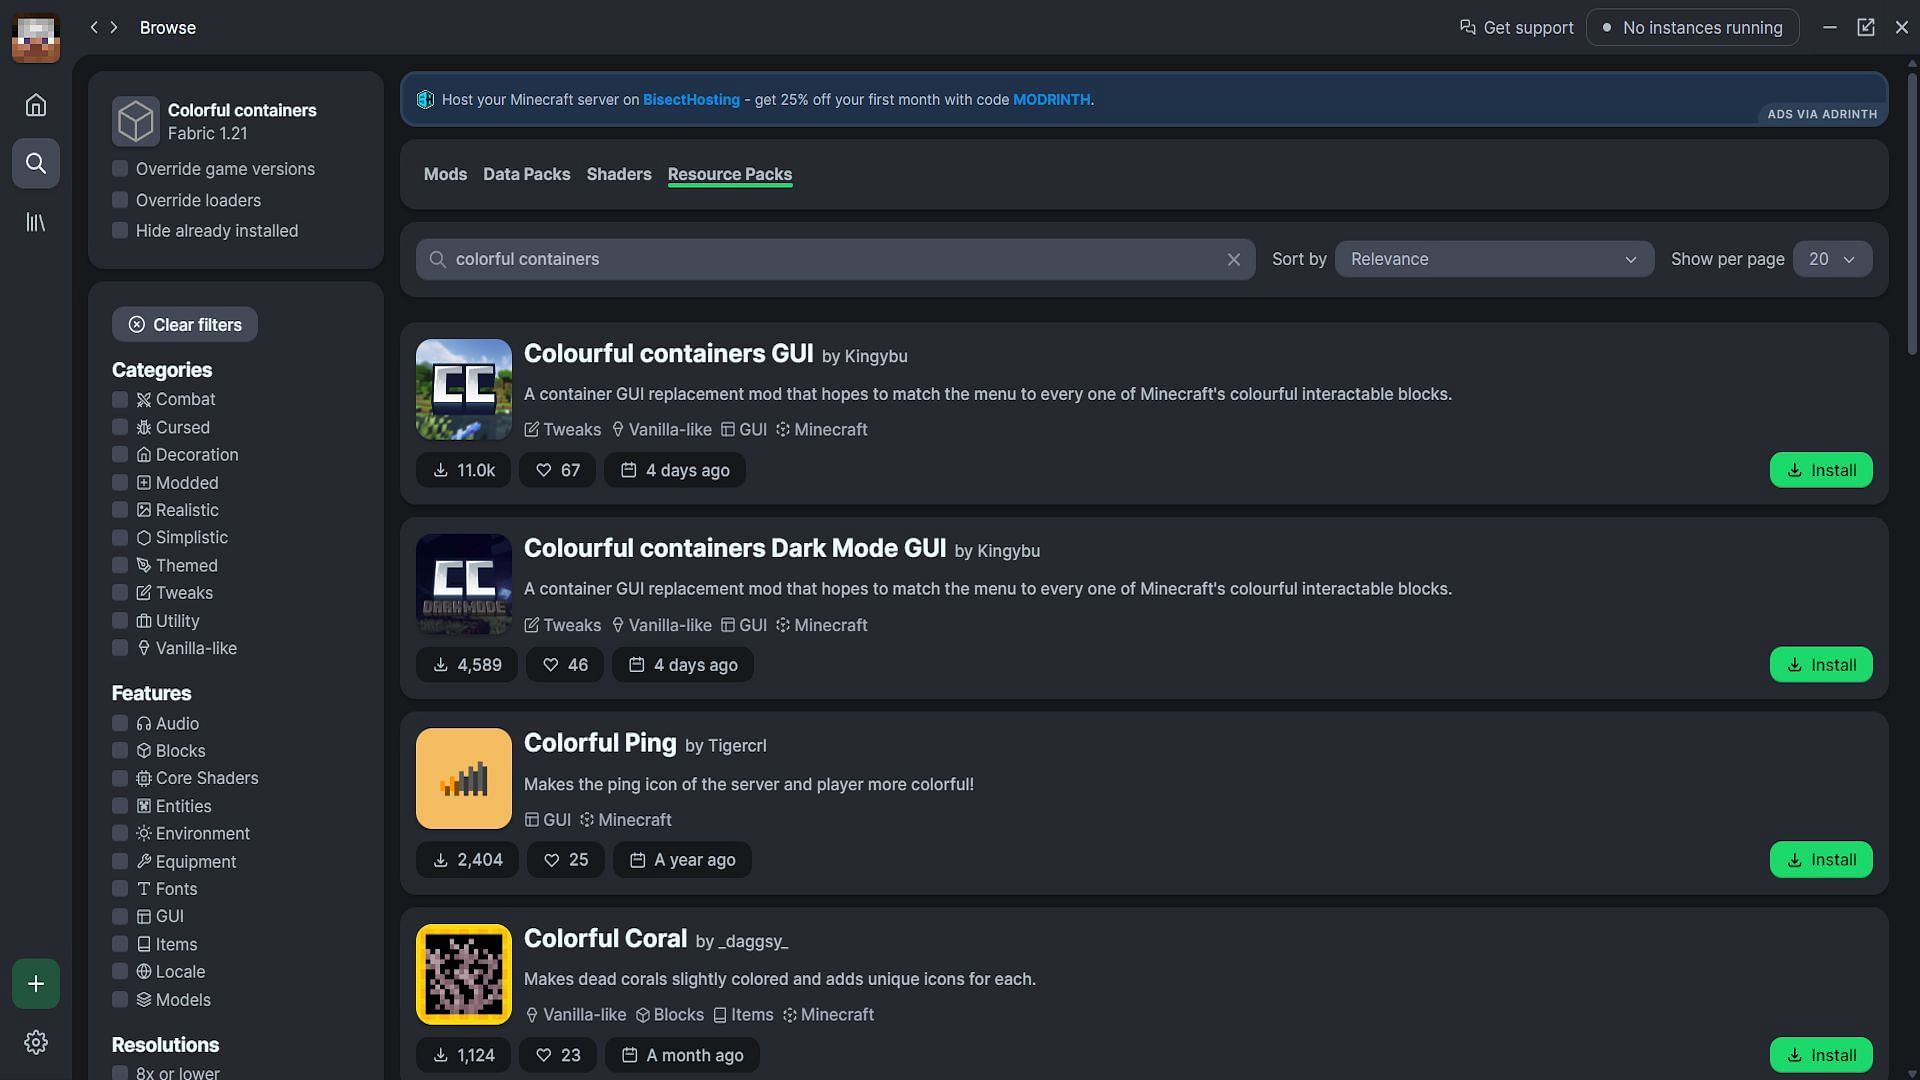Click Get support link
Image resolution: width=1920 pixels, height=1080 pixels.
1516,27
